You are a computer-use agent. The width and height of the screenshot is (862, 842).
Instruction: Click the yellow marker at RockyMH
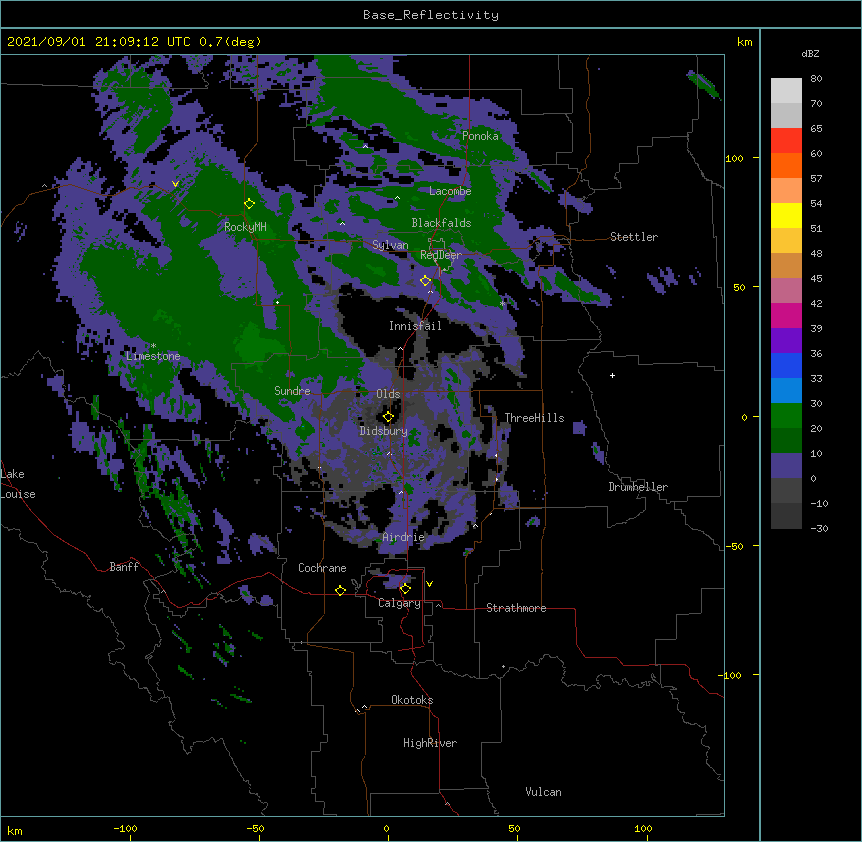tap(249, 204)
